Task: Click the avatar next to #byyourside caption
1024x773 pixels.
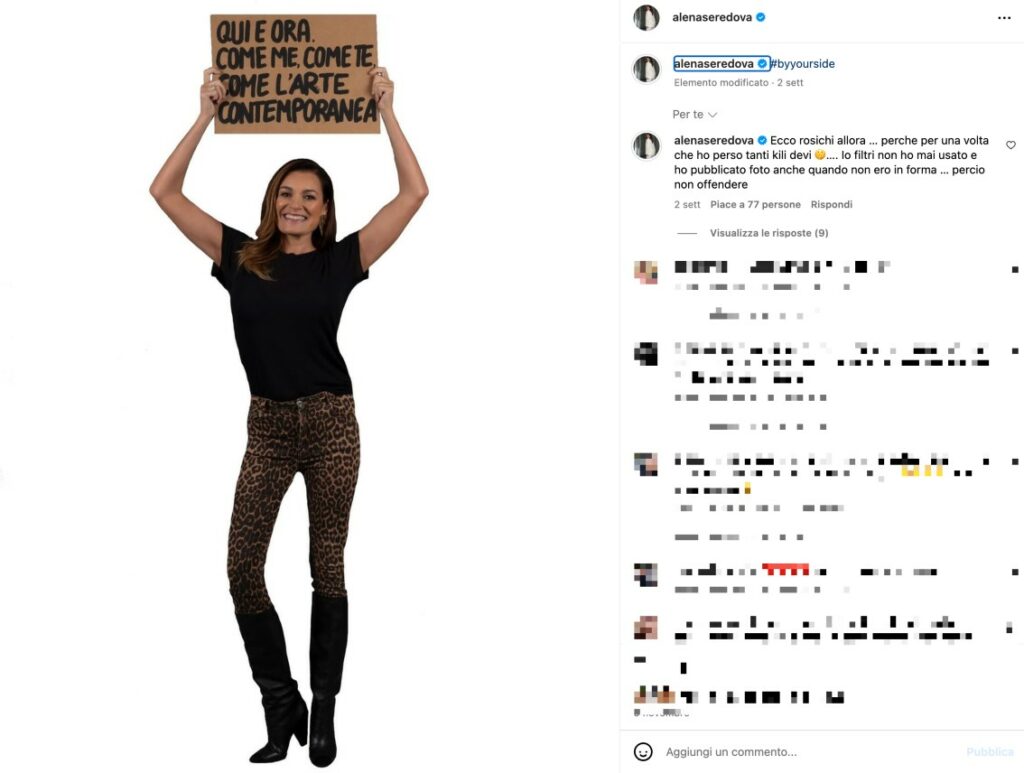Action: pyautogui.click(x=647, y=69)
